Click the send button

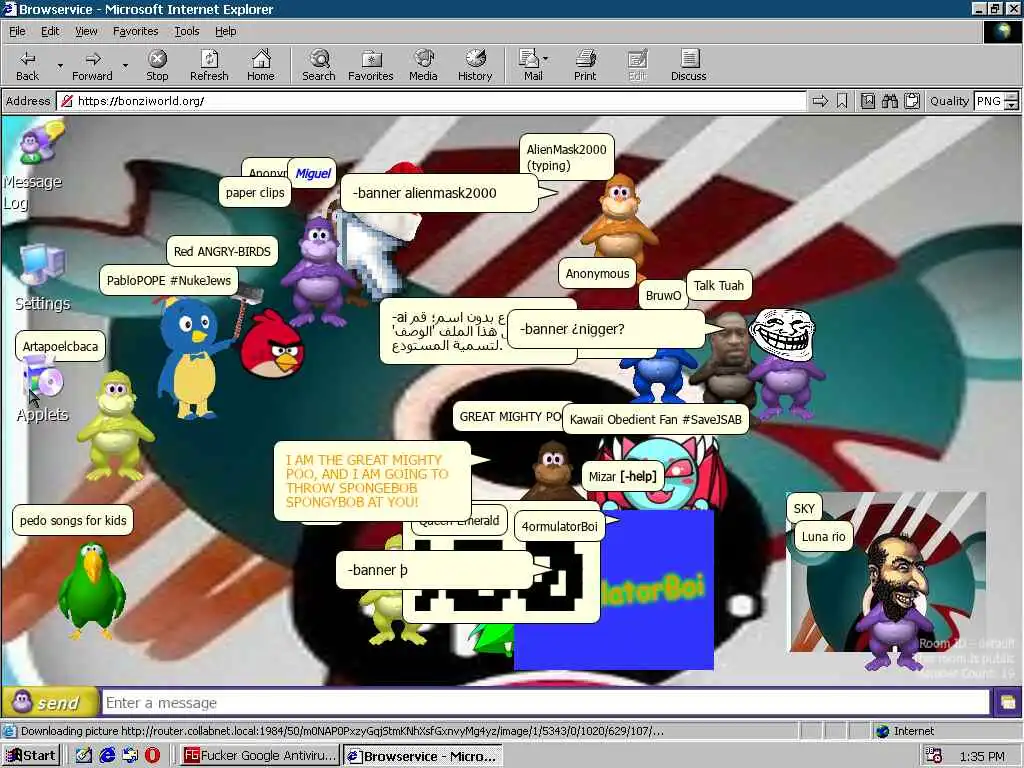tap(50, 703)
